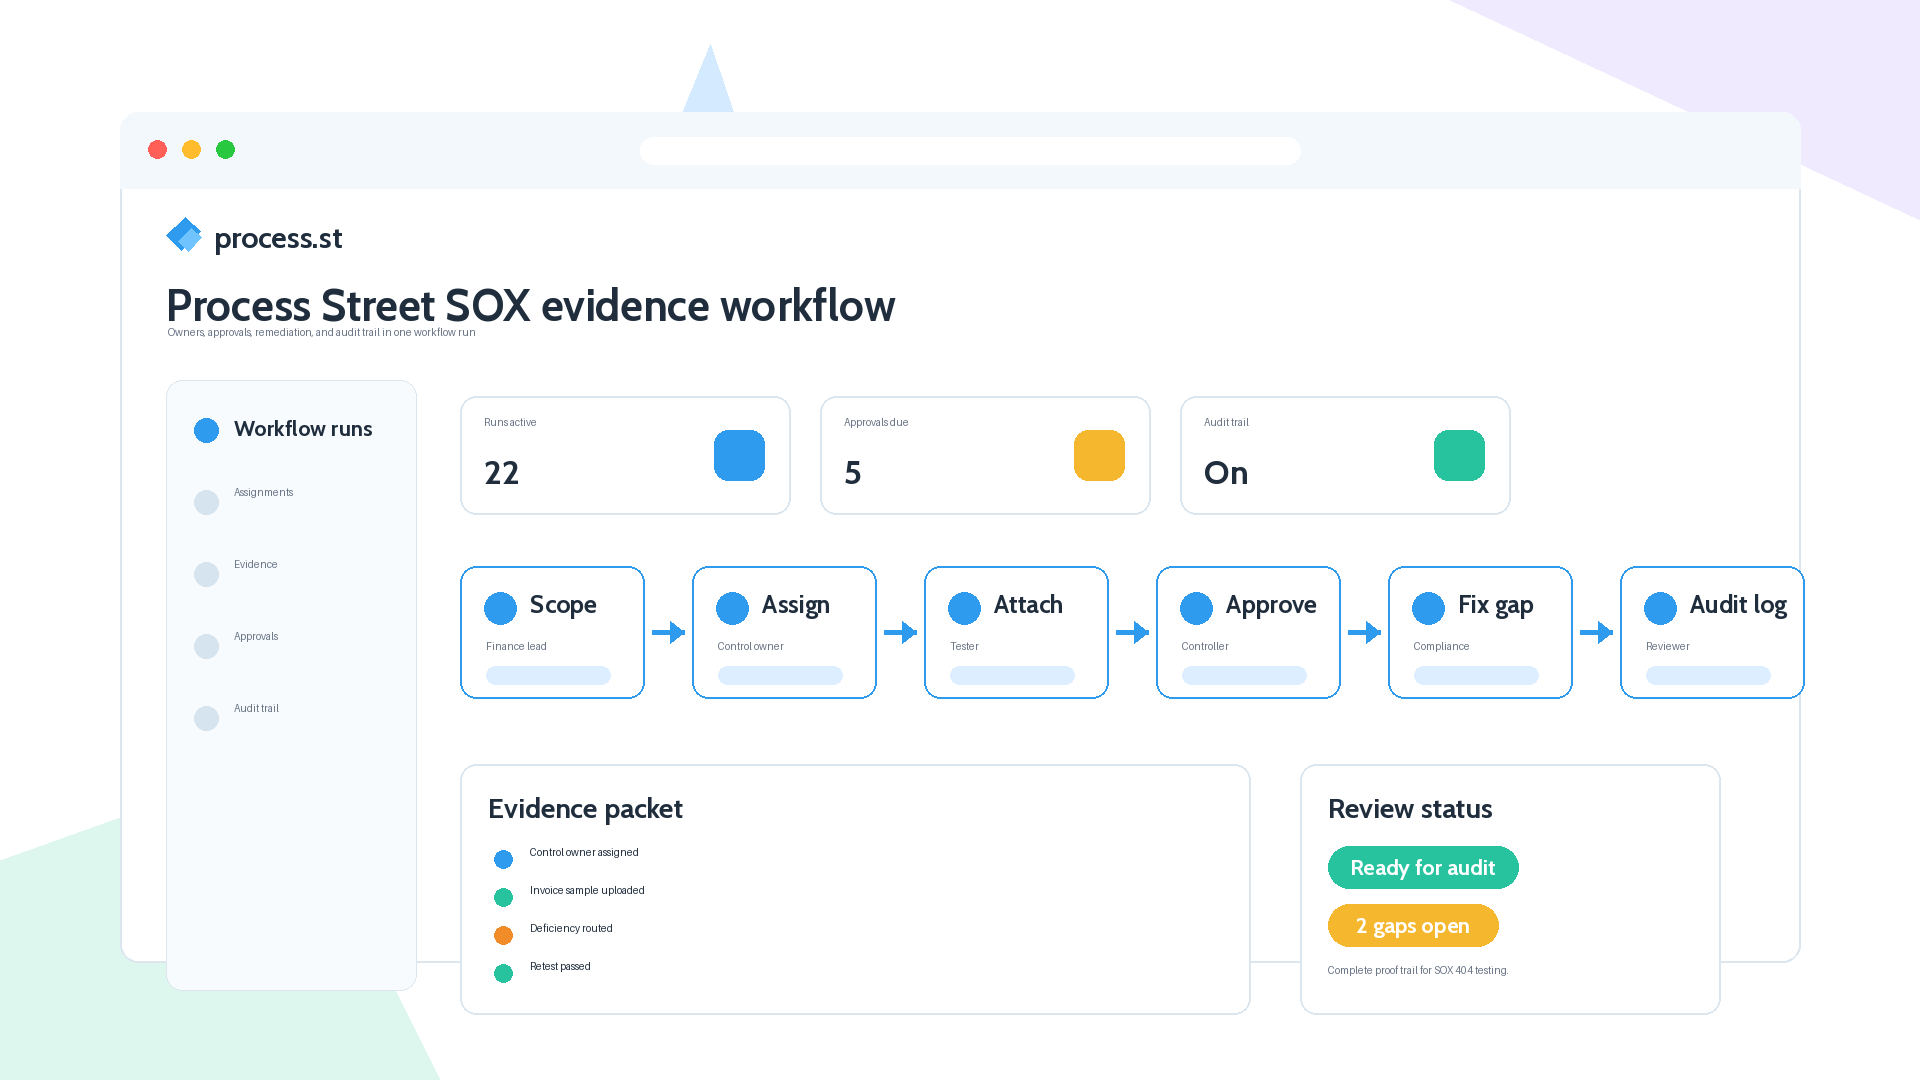Click Complete proof trail for SOX 404 testing text
The image size is (1920, 1080).
[x=1418, y=970]
